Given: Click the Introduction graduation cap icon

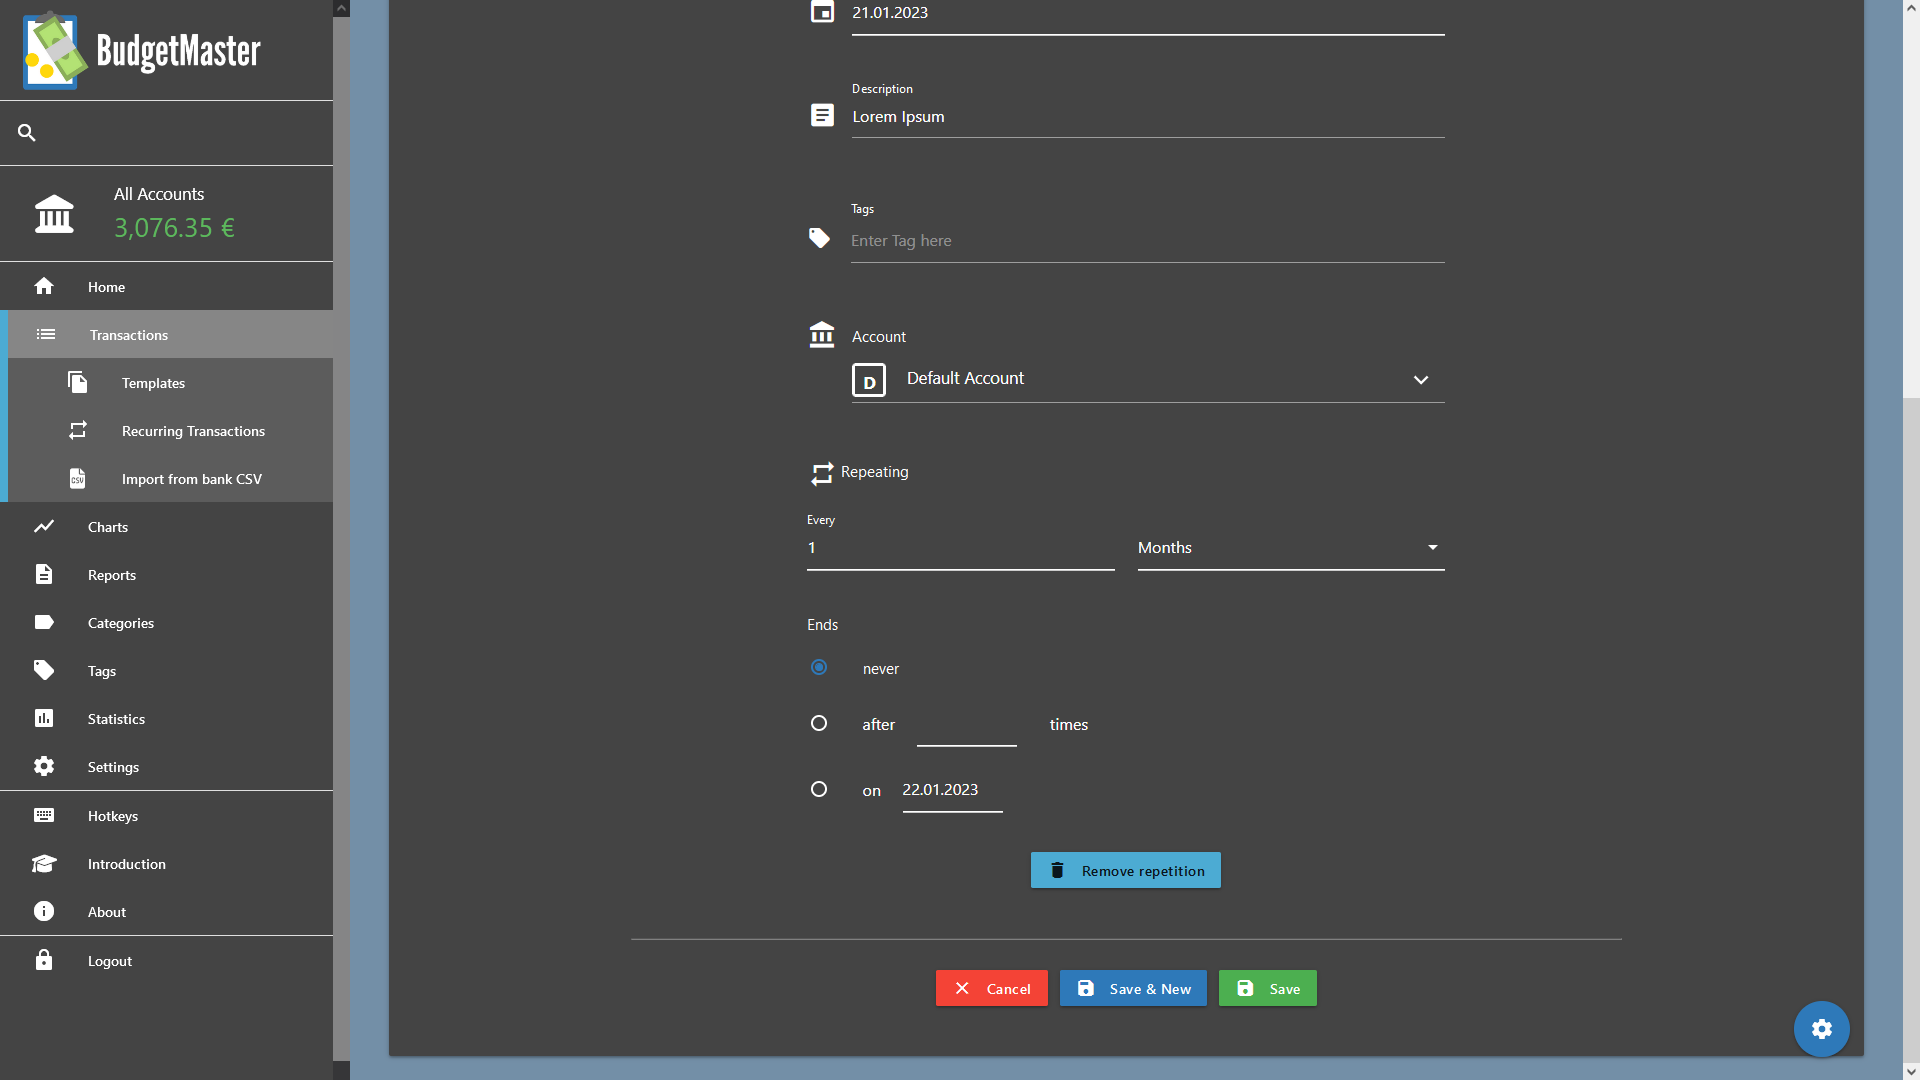Looking at the screenshot, I should tap(44, 863).
